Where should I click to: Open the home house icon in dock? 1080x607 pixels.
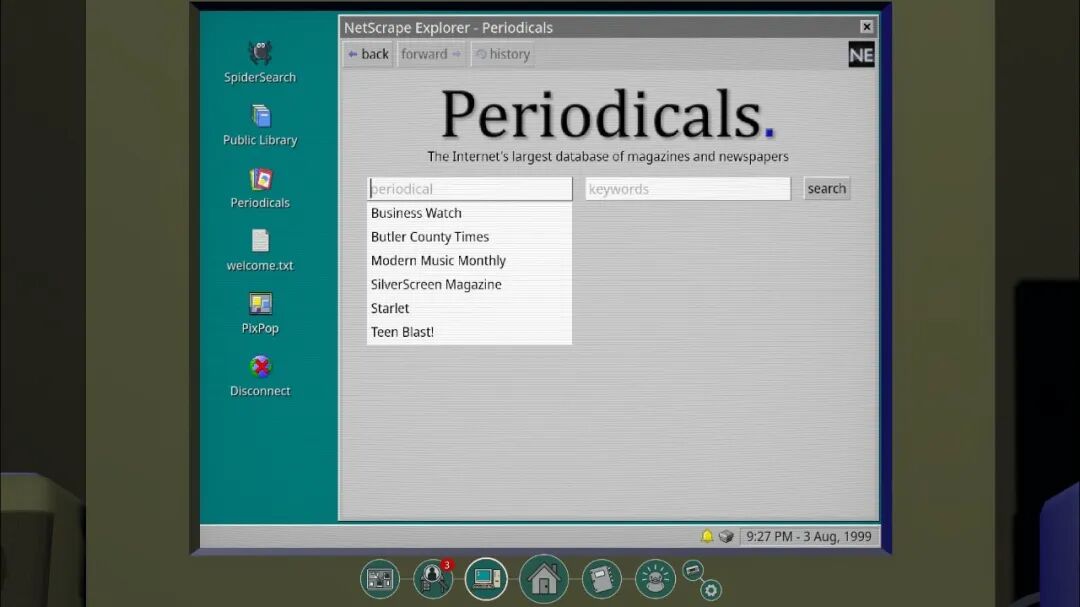[x=543, y=579]
